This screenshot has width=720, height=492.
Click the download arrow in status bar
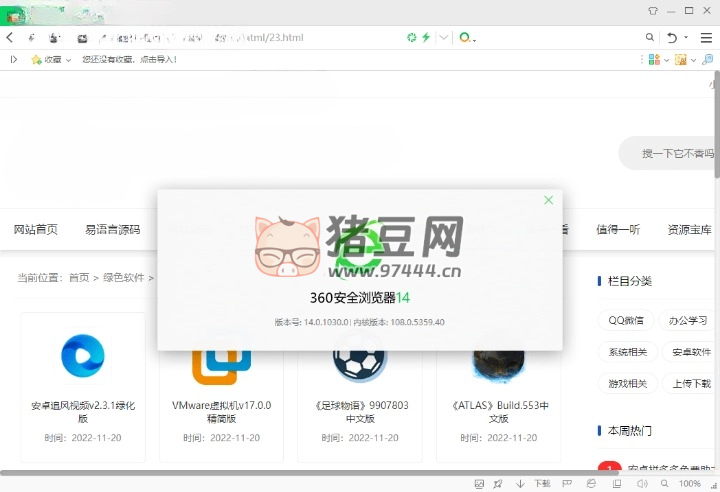coord(520,484)
